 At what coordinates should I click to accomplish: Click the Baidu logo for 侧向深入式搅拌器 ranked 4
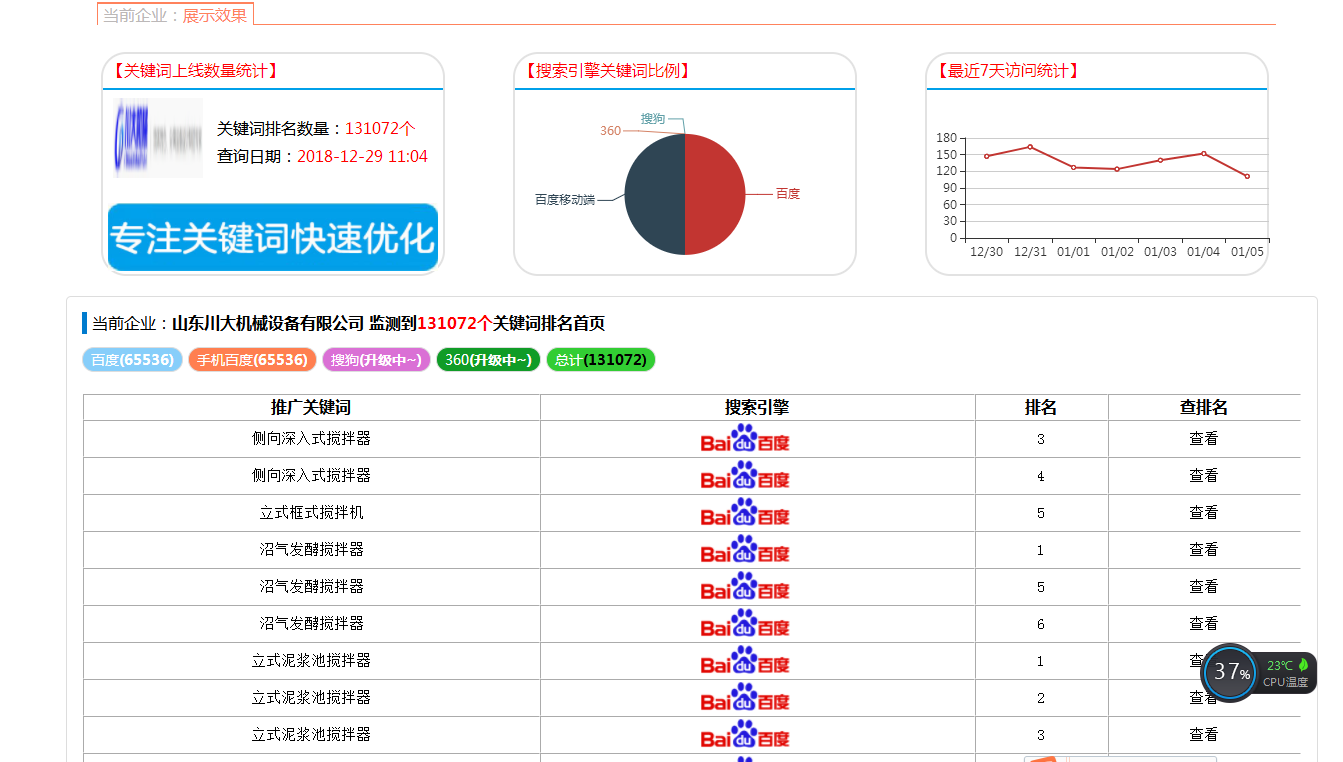[x=745, y=476]
